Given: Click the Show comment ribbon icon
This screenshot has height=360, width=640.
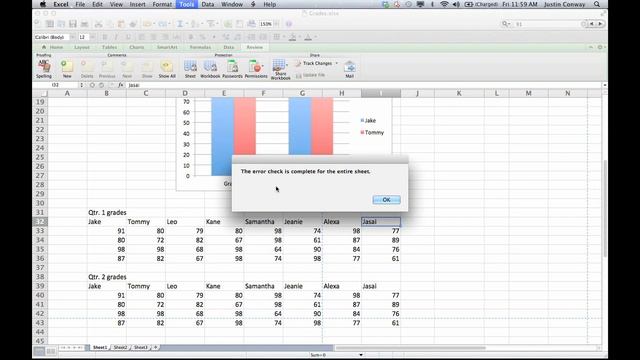Looking at the screenshot, I should (x=147, y=68).
